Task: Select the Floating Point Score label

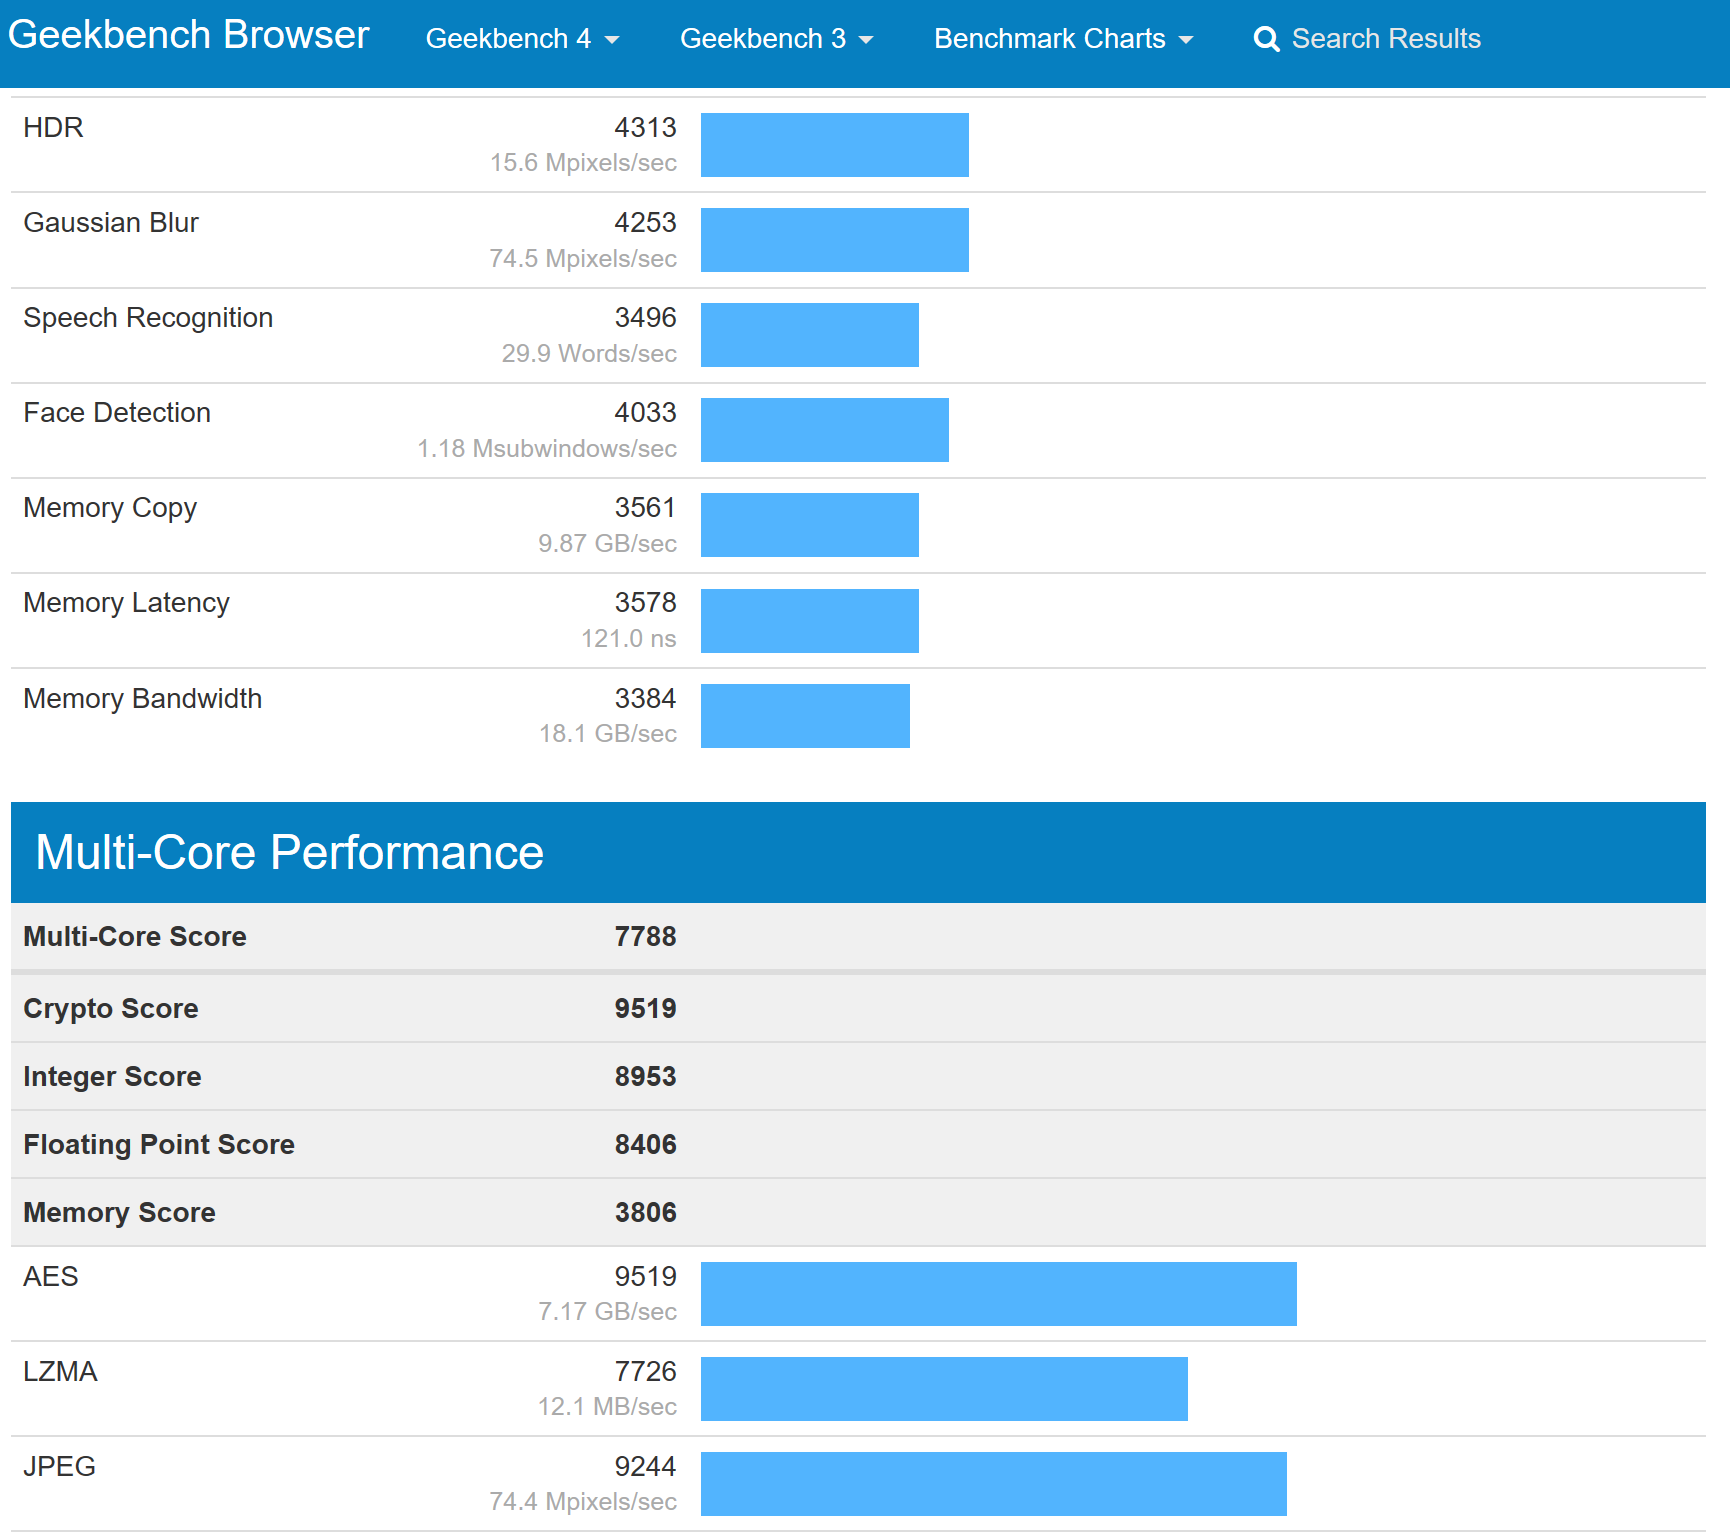Action: tap(159, 1145)
